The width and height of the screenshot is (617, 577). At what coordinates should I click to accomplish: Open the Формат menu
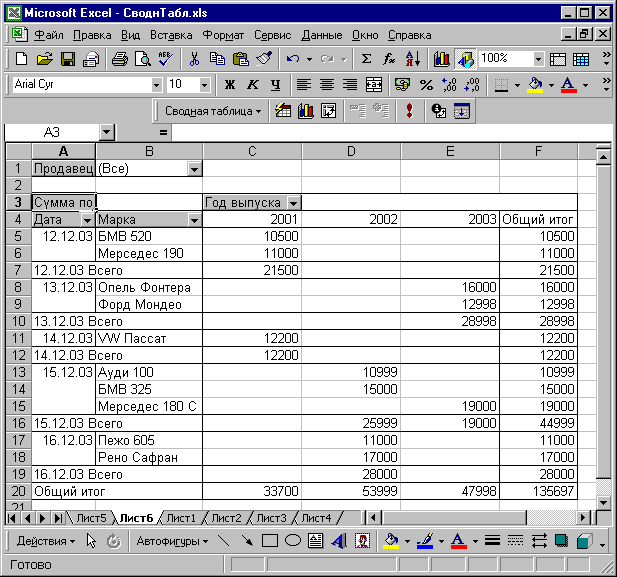(x=223, y=35)
